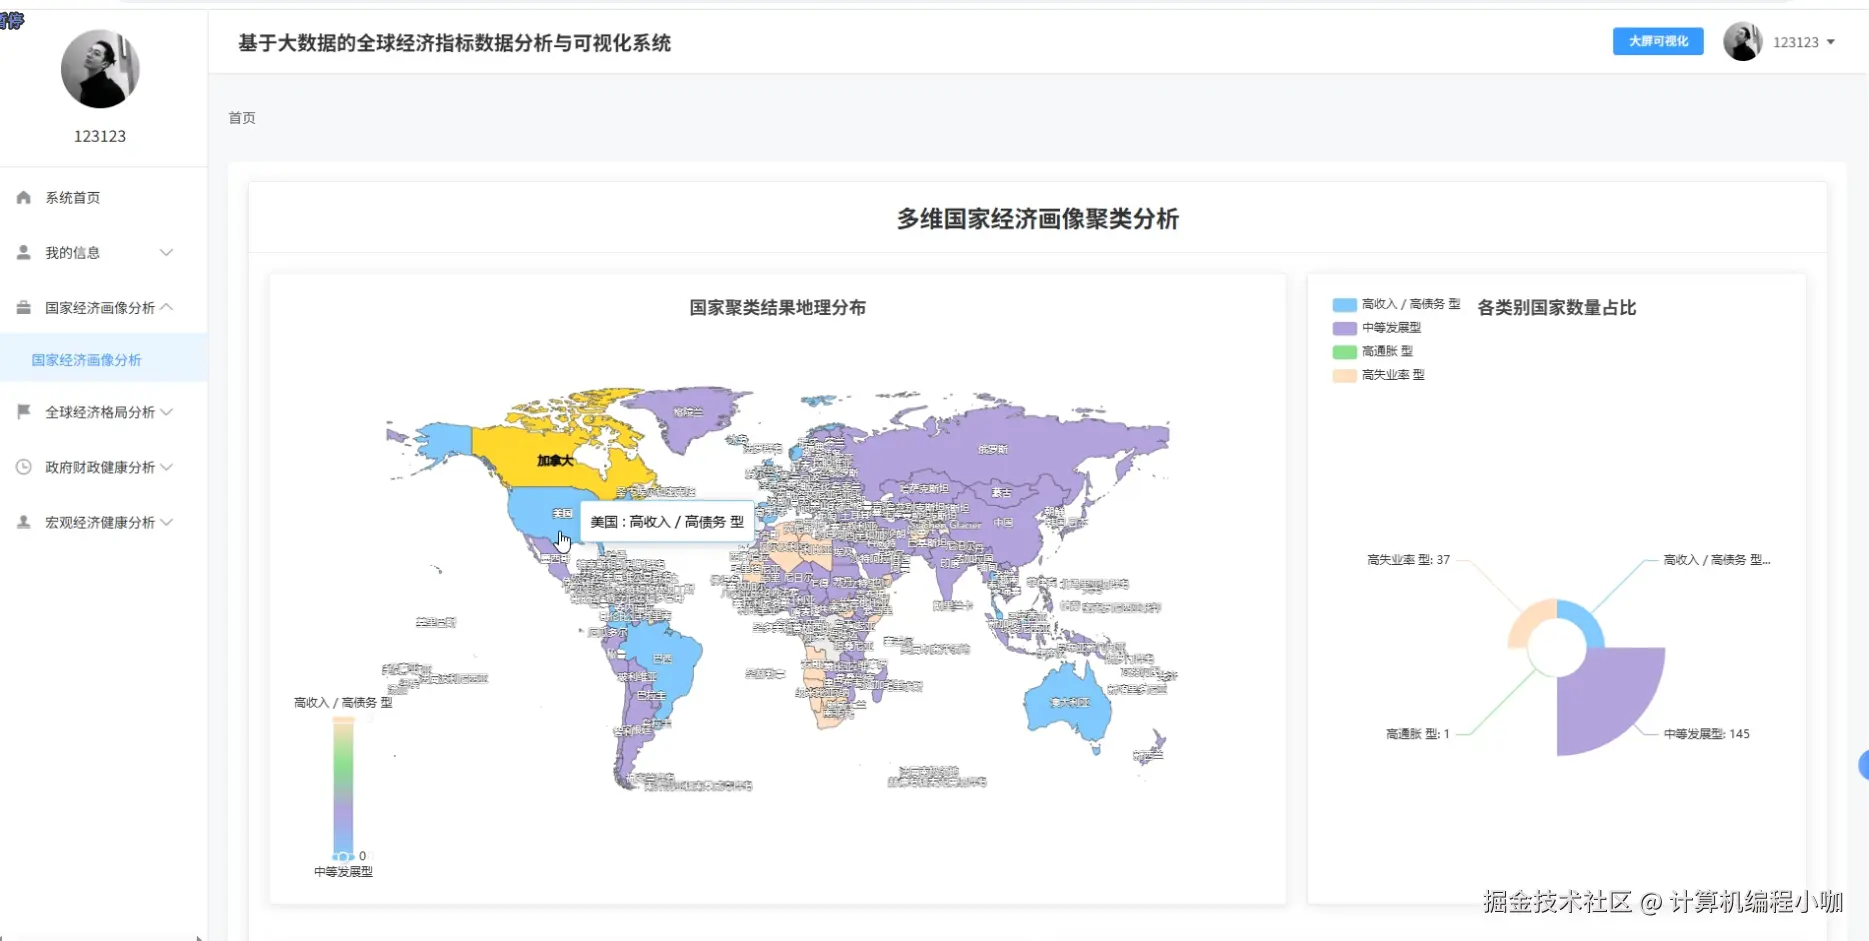The image size is (1869, 941).
Task: Open the 我的信息 menu item
Action: pos(104,252)
